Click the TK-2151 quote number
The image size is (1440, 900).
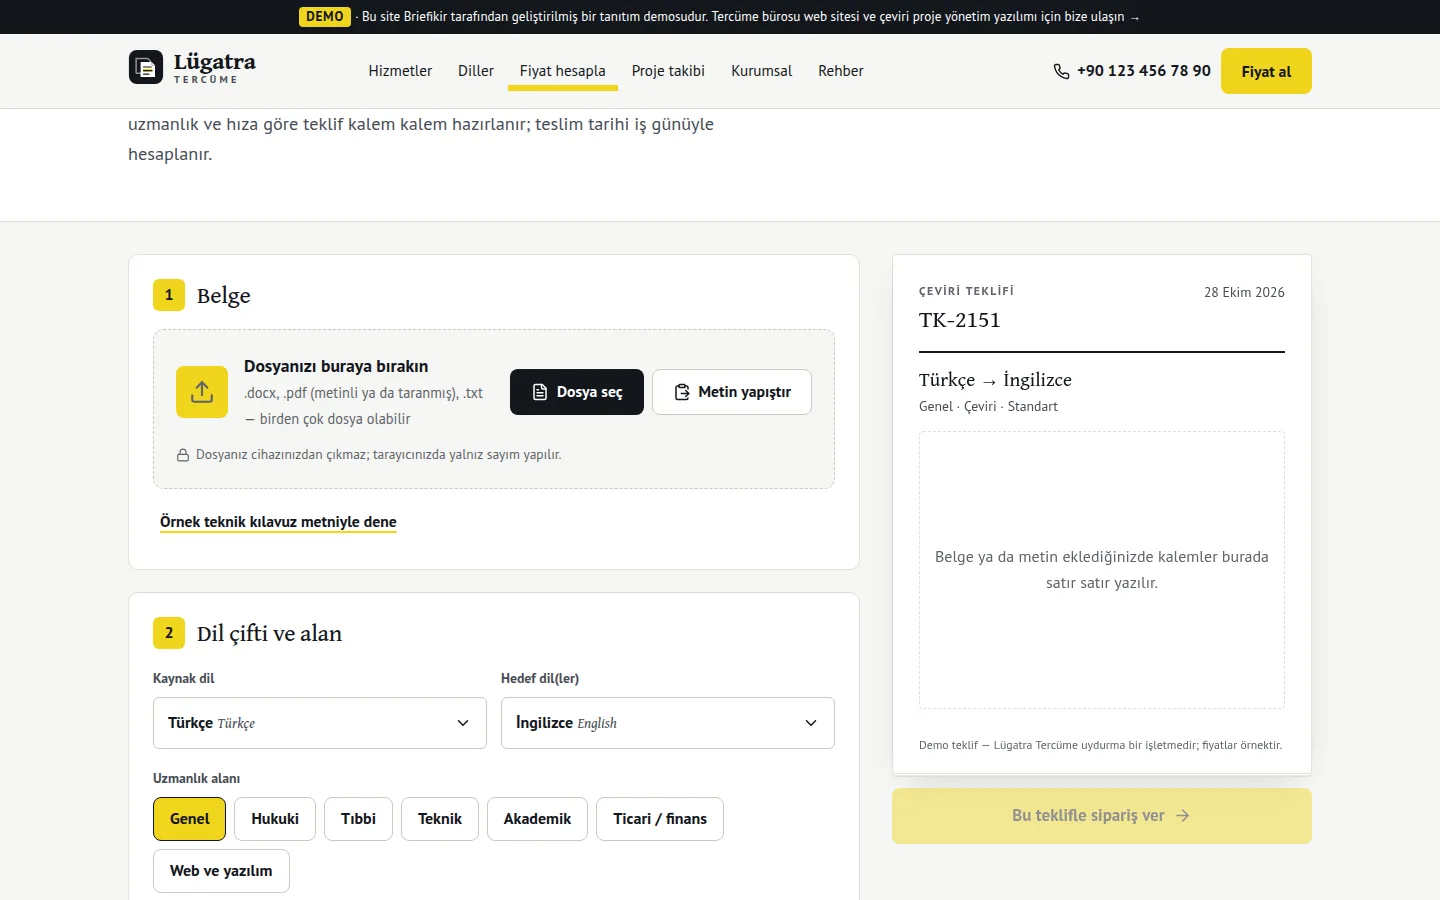(960, 320)
